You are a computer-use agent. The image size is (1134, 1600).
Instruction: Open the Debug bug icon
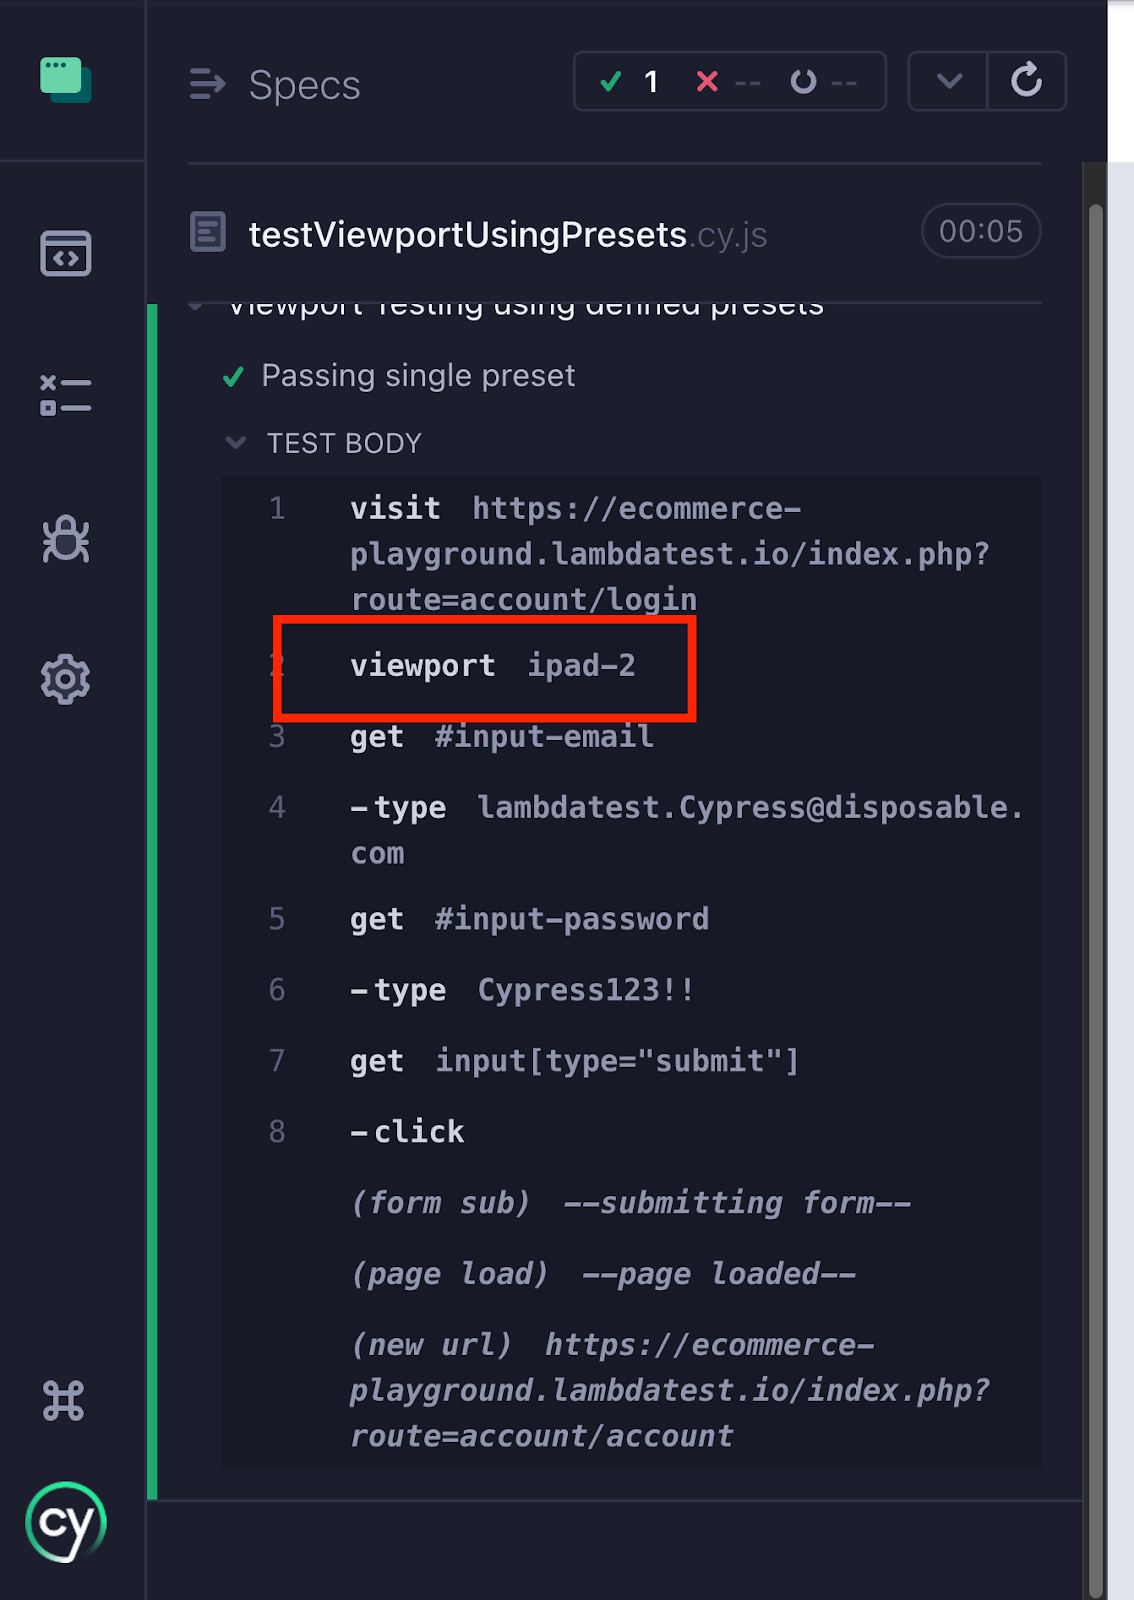(66, 539)
